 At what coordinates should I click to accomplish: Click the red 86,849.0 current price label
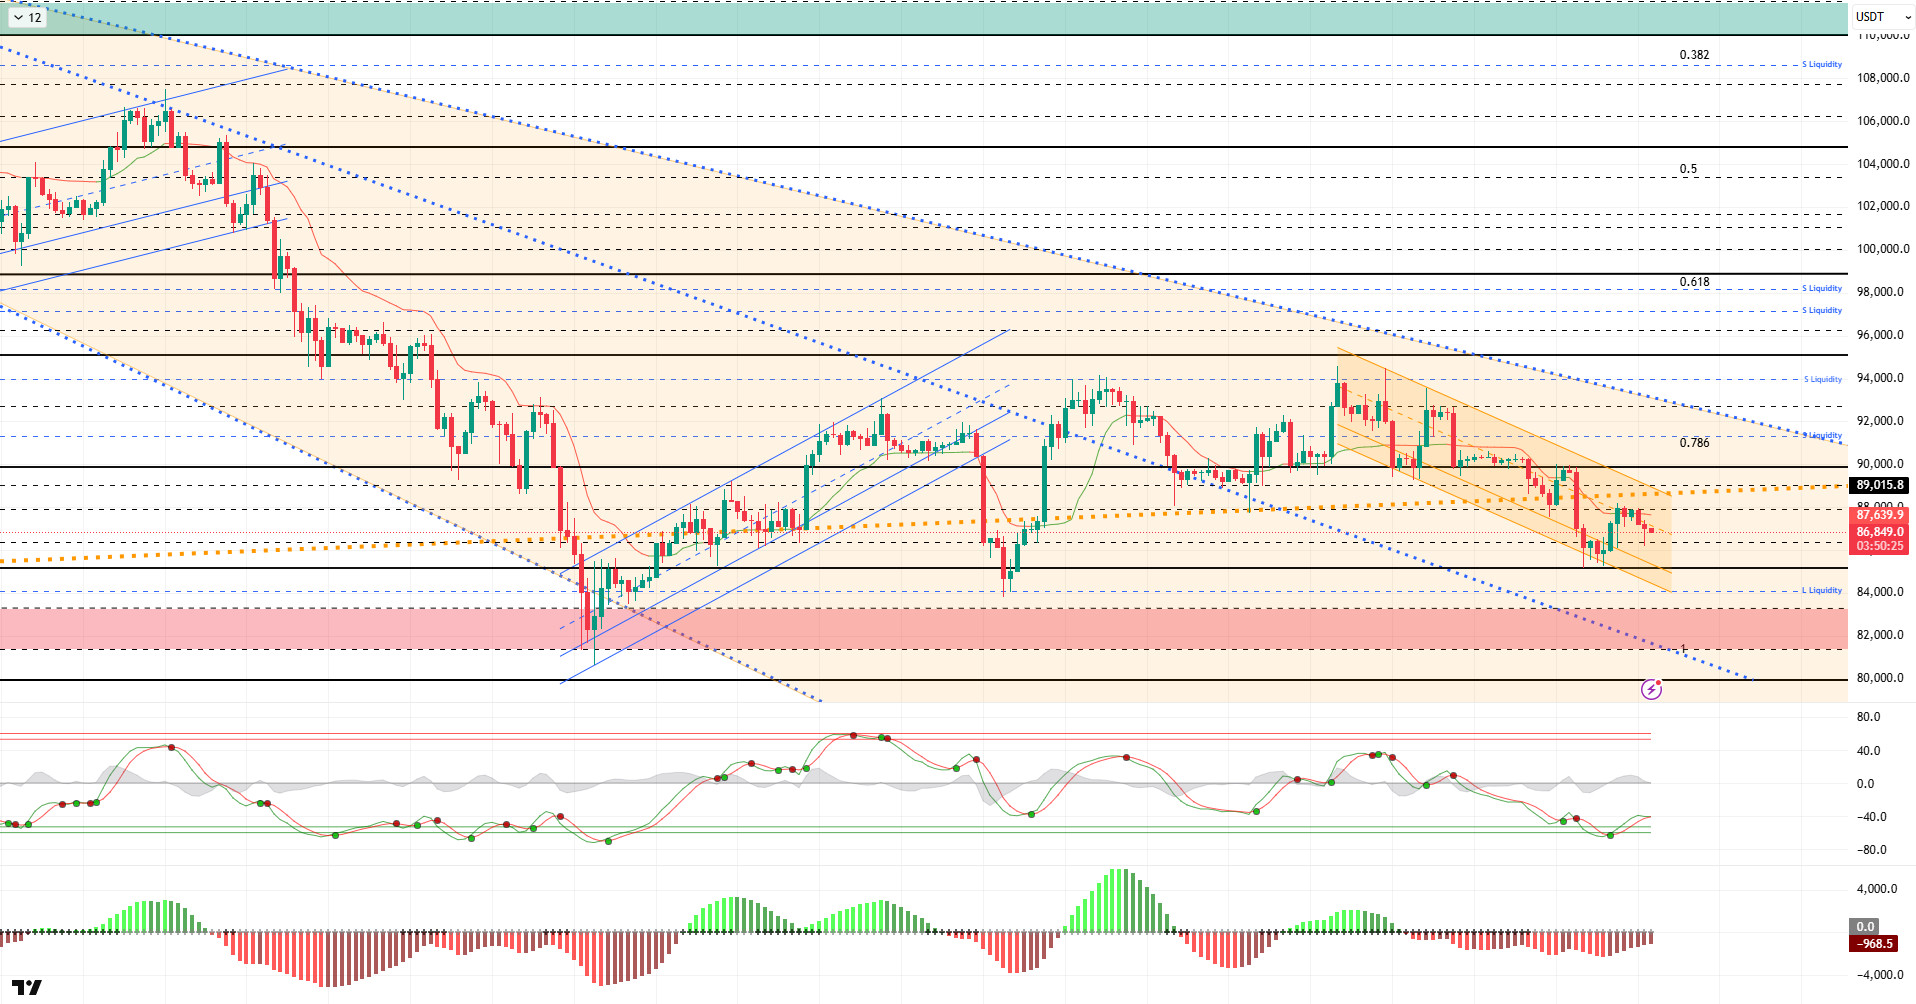1879,532
